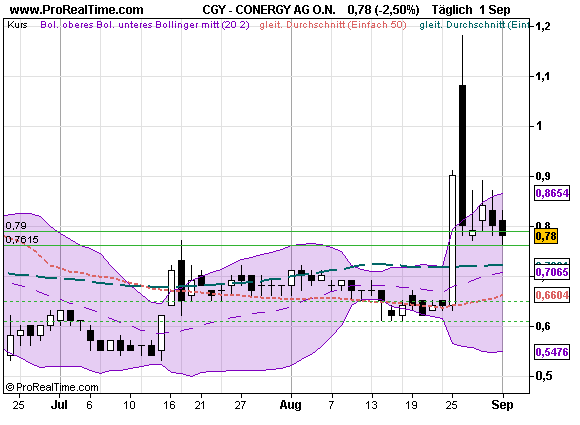Click the 21 date label on time axis
Image resolution: width=580 pixels, height=425 pixels.
[x=200, y=405]
